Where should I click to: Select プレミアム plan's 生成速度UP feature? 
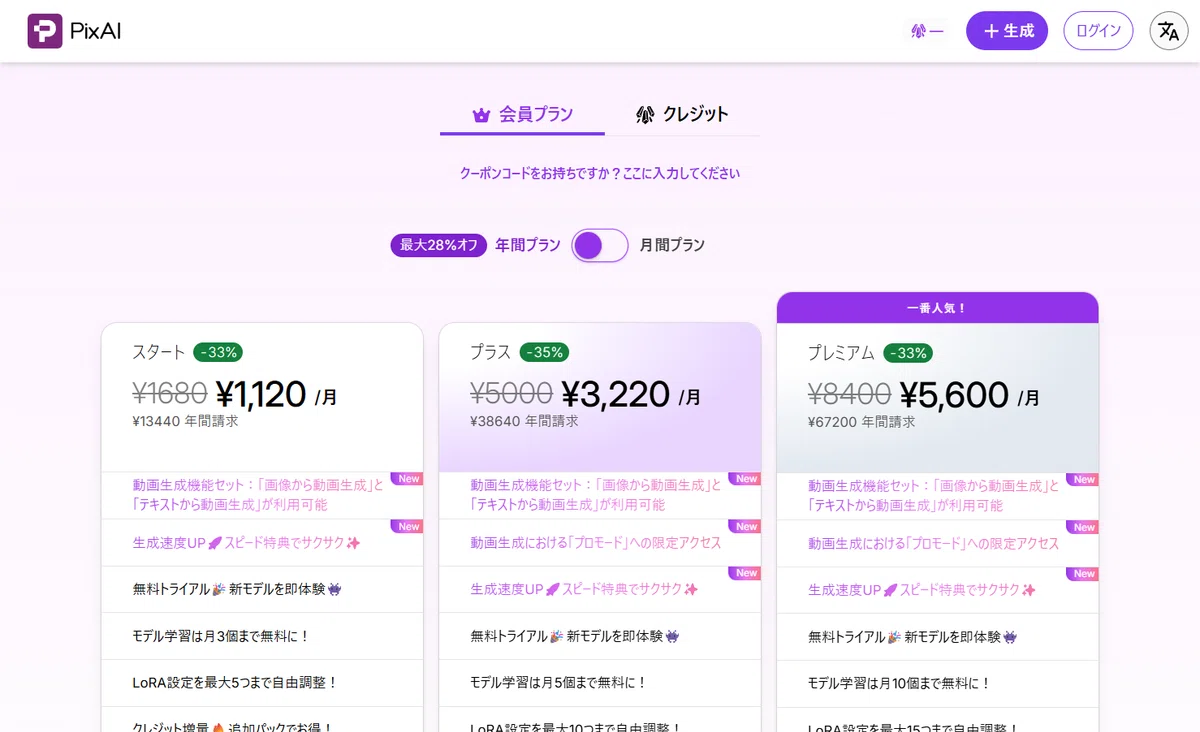[937, 590]
